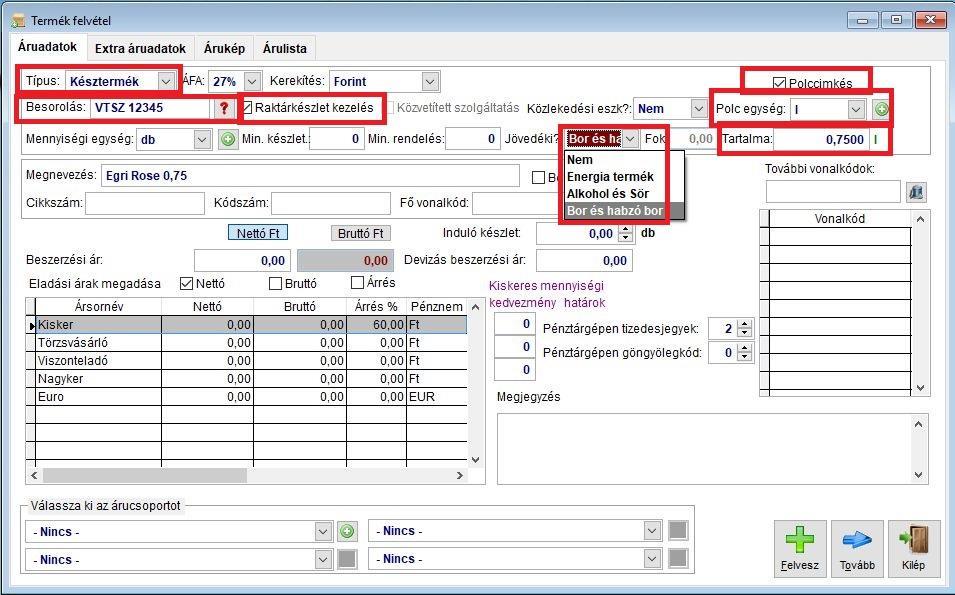This screenshot has width=955, height=595.
Task: Select Bor és habzó bor option
Action: pos(624,211)
